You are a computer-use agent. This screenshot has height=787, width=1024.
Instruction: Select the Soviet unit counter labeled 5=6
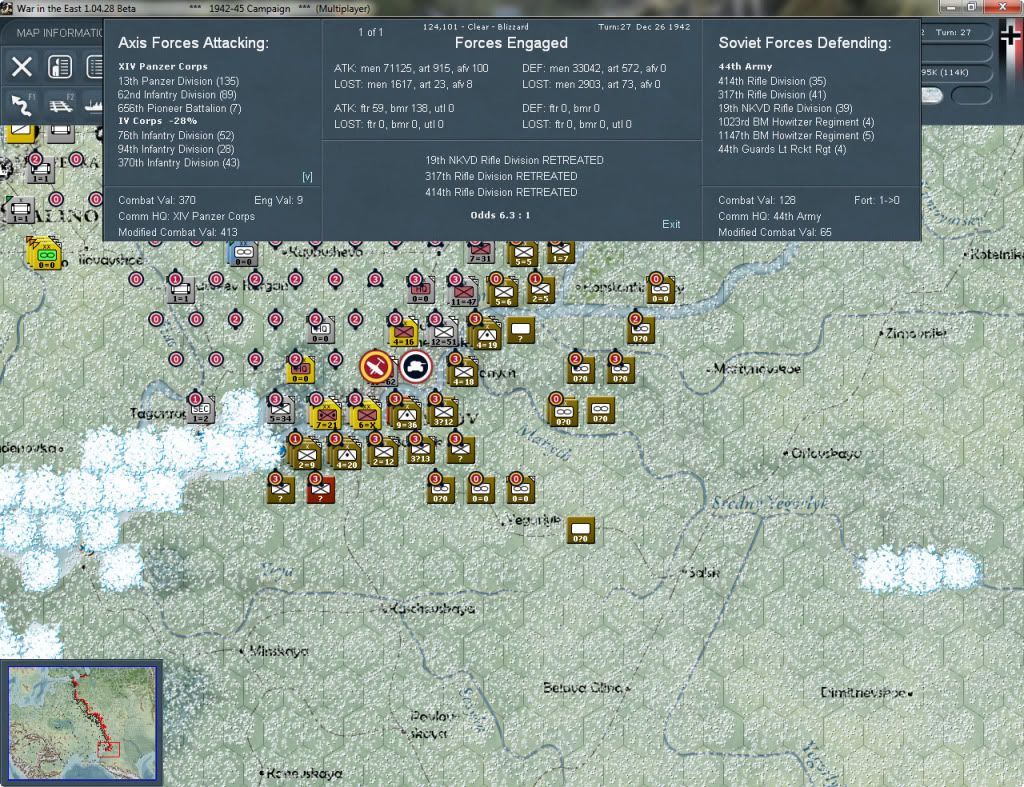504,293
